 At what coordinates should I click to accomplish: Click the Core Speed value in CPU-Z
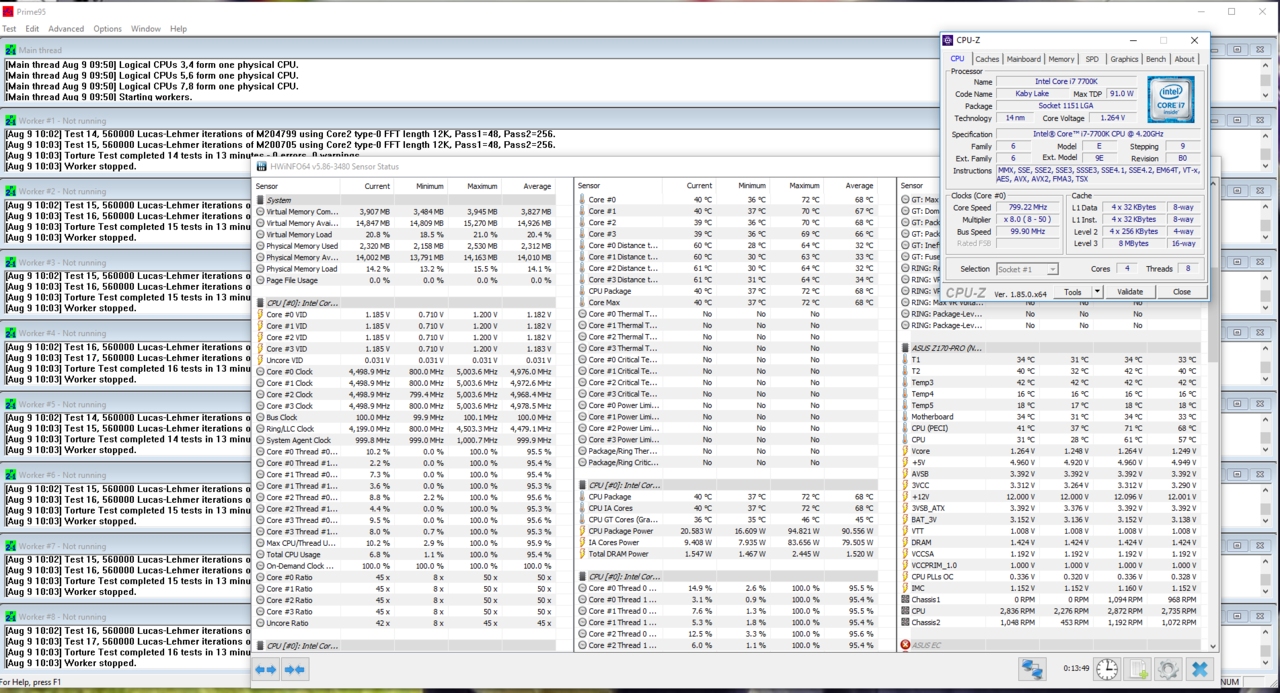[x=1029, y=208]
